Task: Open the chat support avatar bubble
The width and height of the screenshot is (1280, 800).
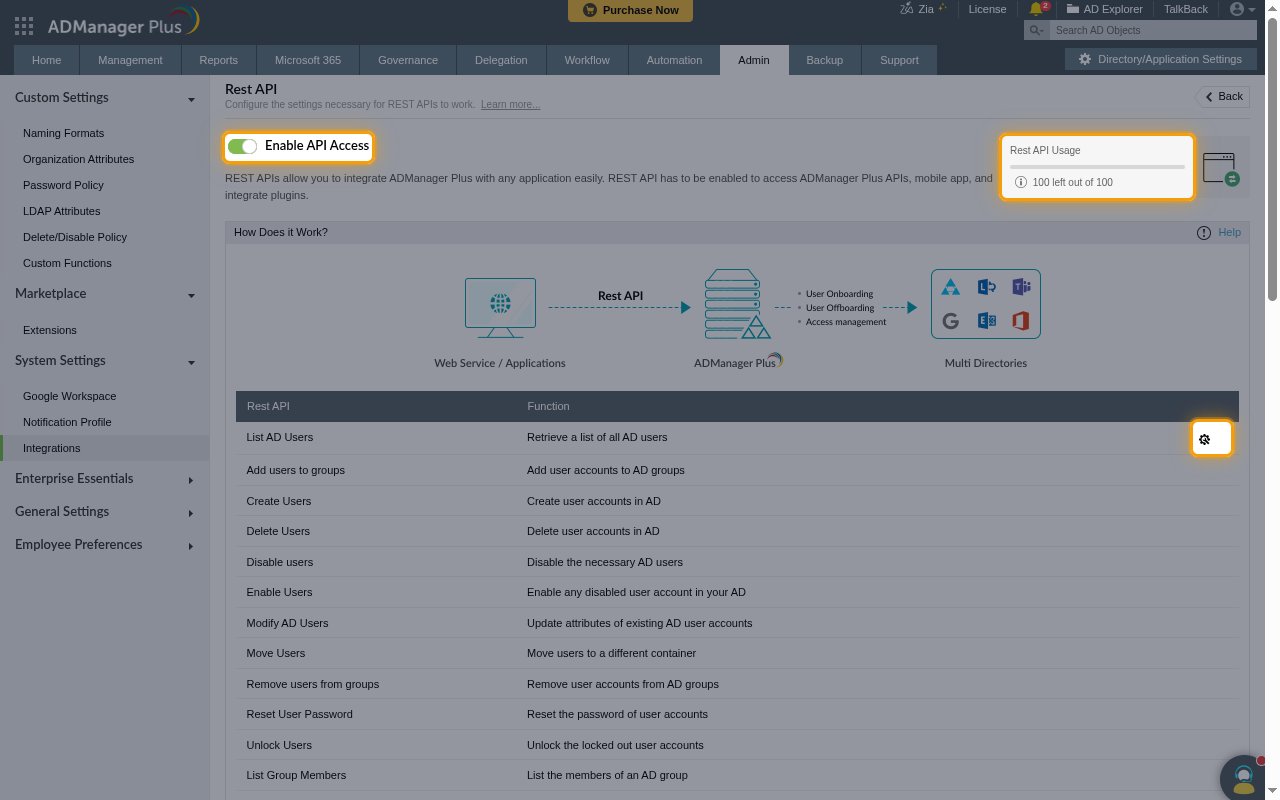Action: click(1244, 776)
